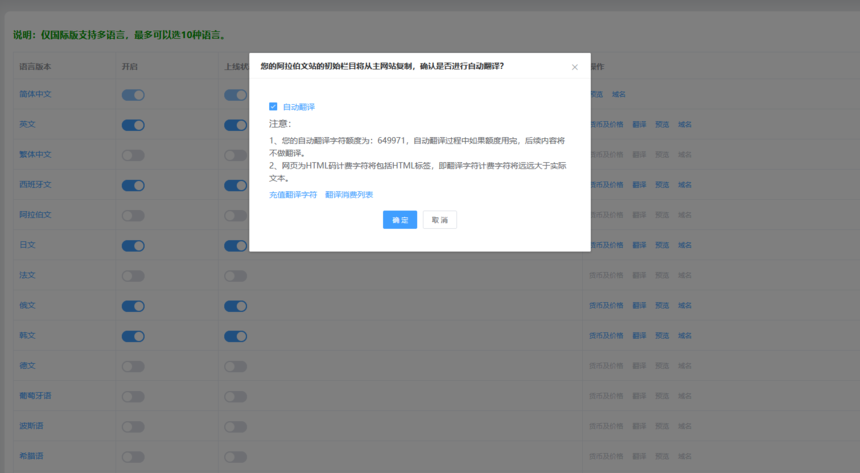Viewport: 860px width, 473px height.
Task: Open 货币及价格 for the 法文 row
Action: click(606, 275)
